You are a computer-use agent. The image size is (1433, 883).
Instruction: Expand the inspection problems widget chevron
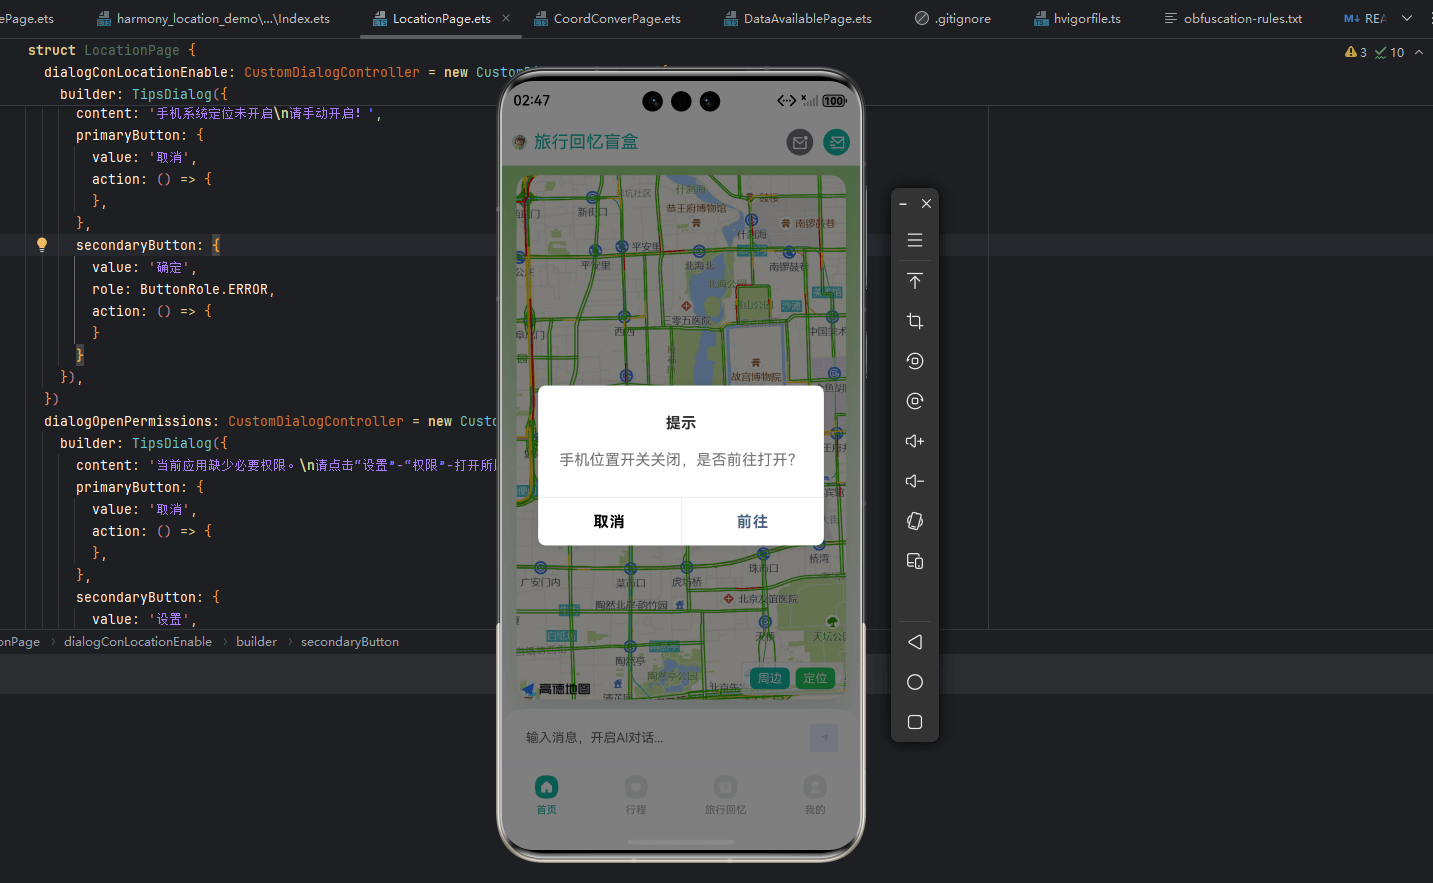[1419, 52]
